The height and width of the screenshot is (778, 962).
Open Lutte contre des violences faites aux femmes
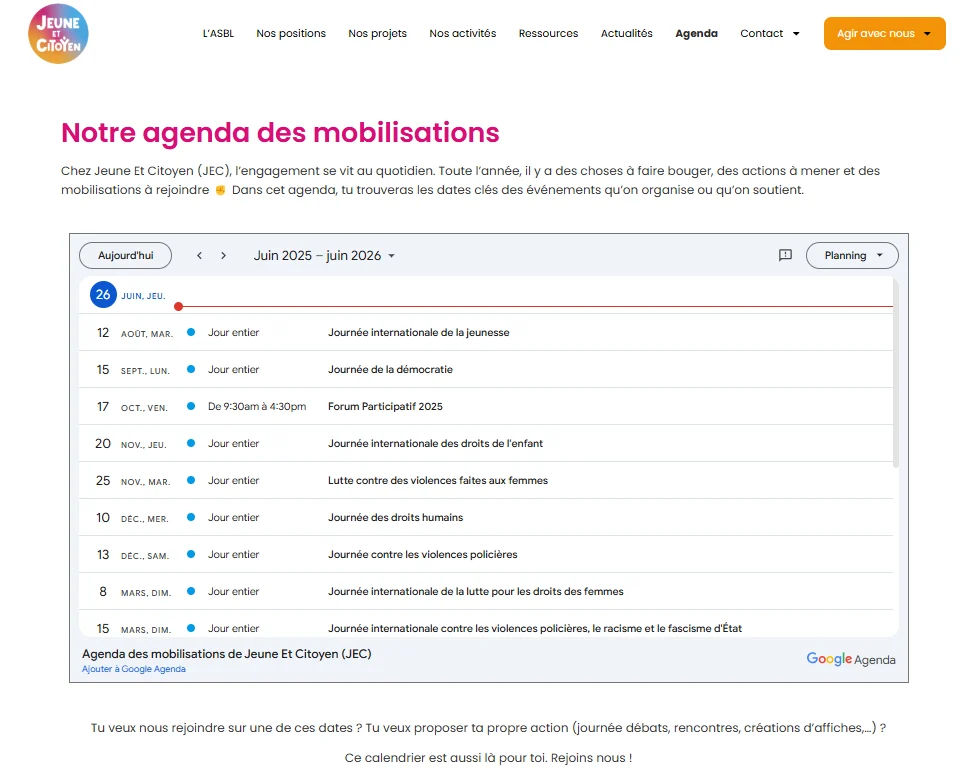[x=438, y=480]
